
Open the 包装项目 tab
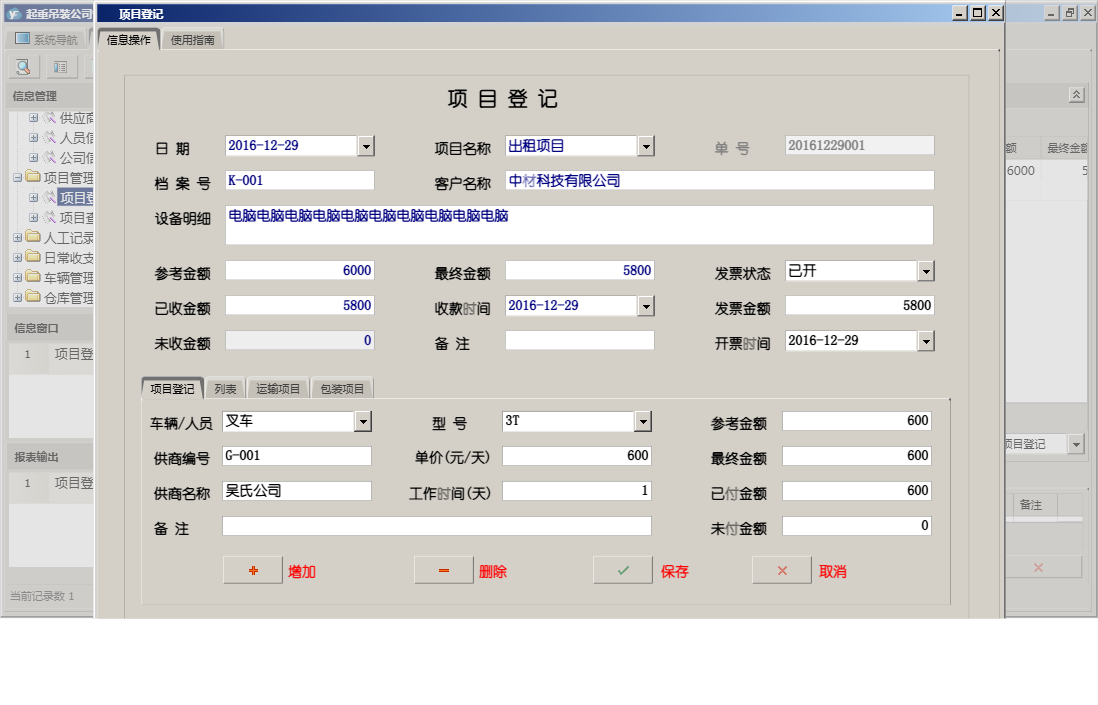click(x=342, y=389)
